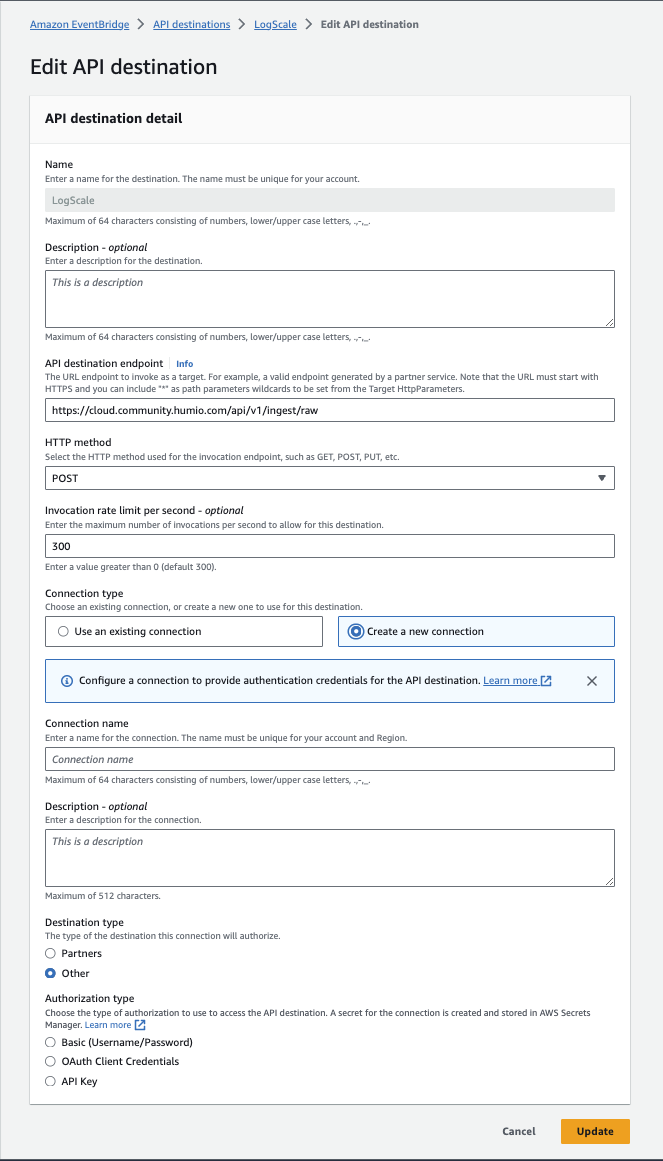Select Use an existing connection option

64,632
